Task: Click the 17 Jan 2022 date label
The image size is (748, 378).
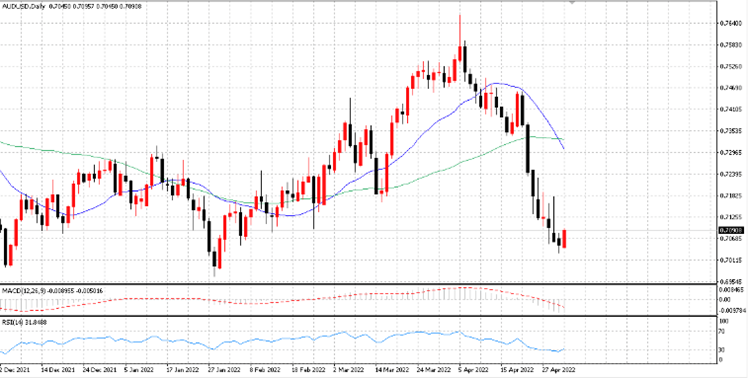Action: click(x=183, y=370)
